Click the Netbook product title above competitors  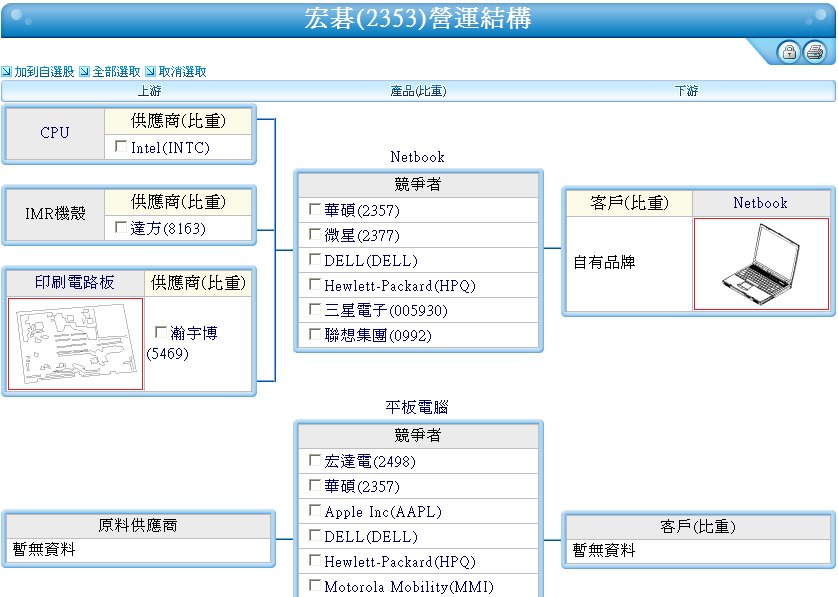(417, 157)
